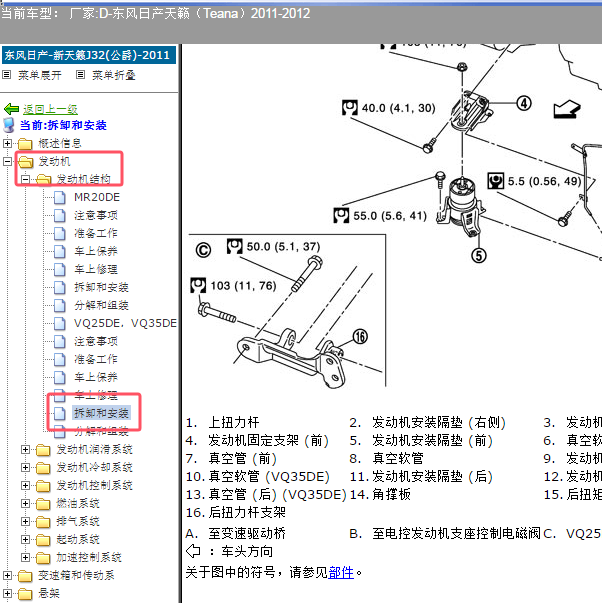Click the 返回上一级 link
This screenshot has height=603, width=602.
pos(50,110)
